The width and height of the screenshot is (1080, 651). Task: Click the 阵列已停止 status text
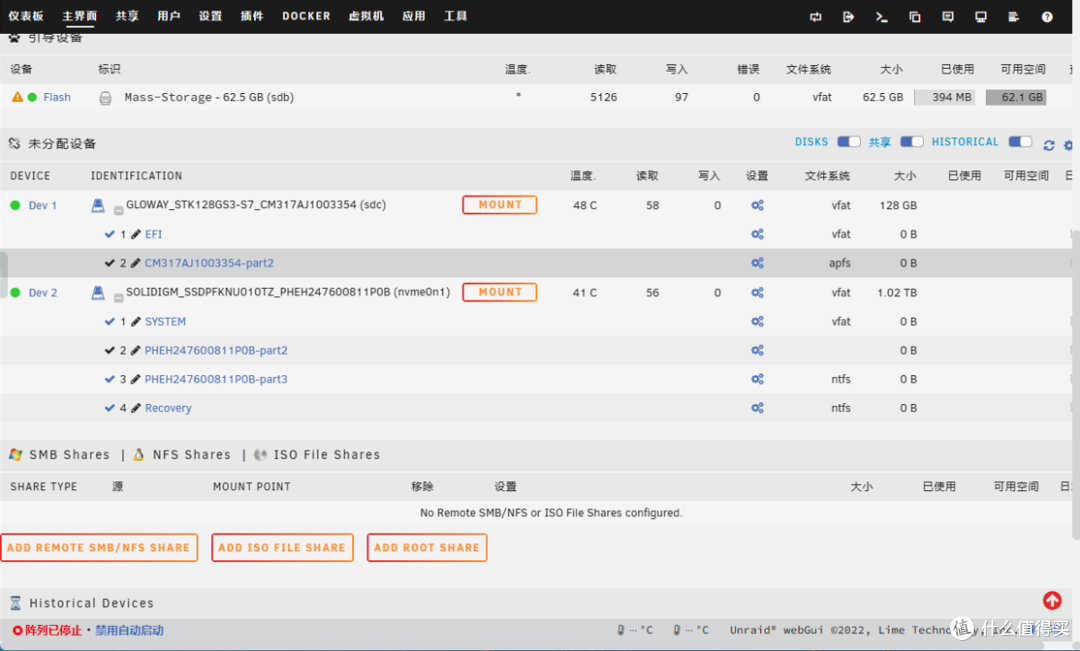pyautogui.click(x=53, y=630)
